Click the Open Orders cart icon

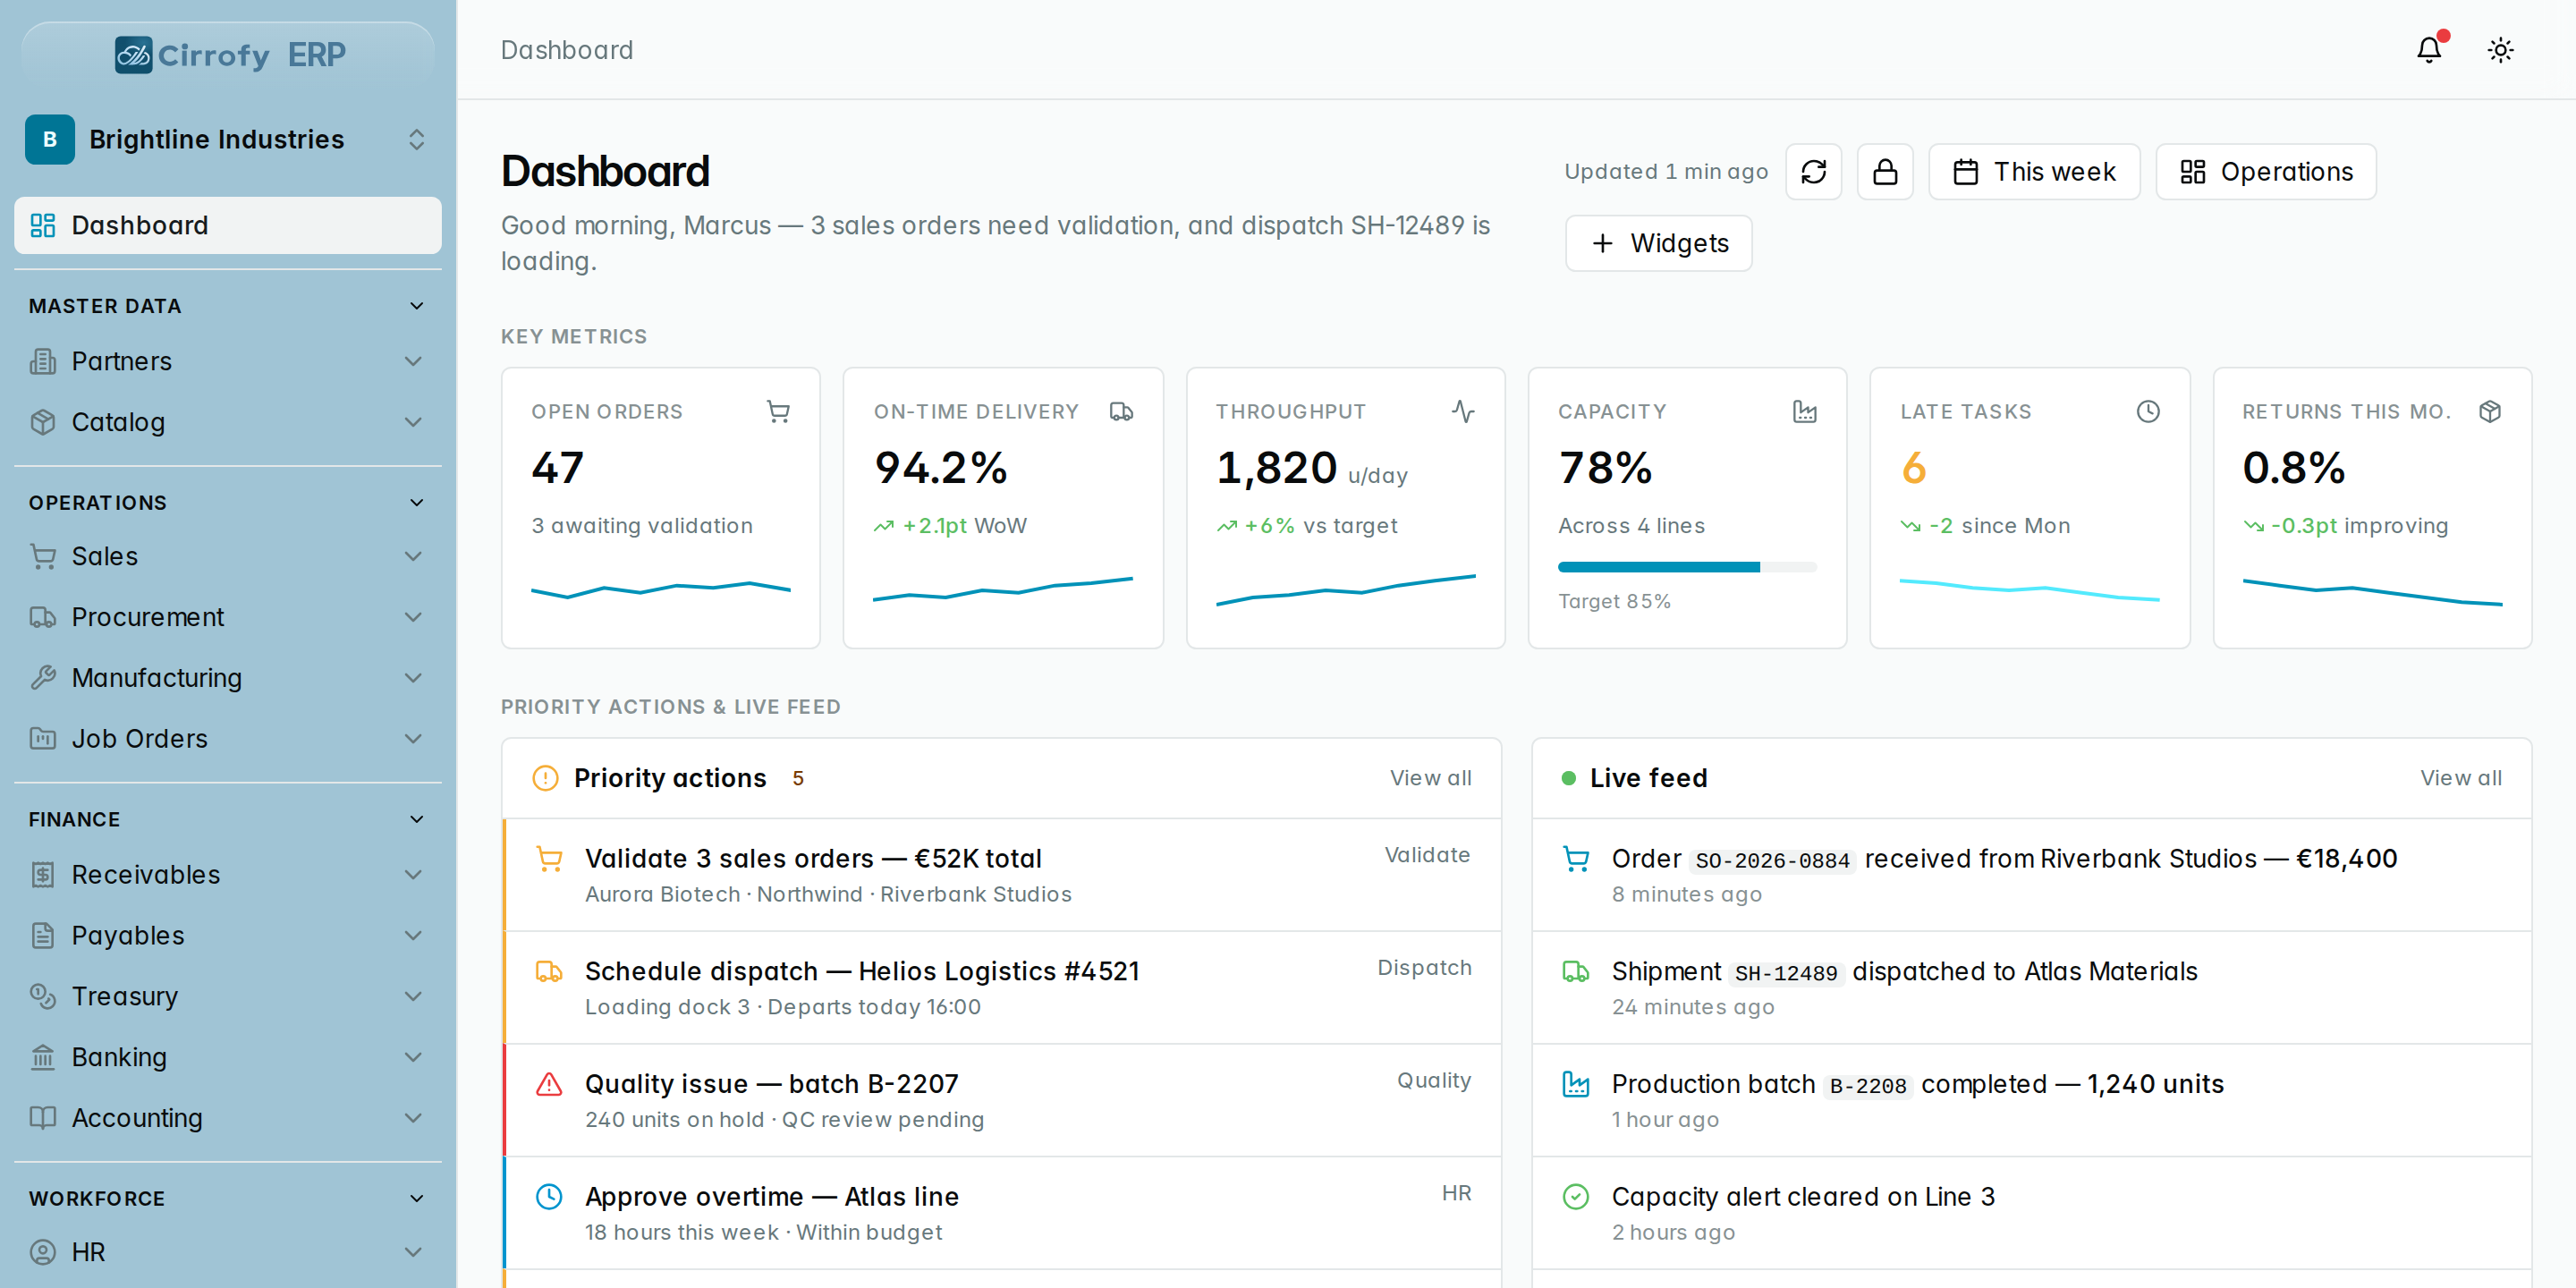778,411
